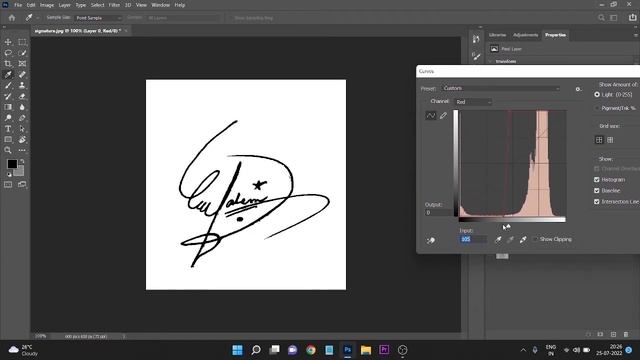Switch to the Libraries tab

click(497, 35)
